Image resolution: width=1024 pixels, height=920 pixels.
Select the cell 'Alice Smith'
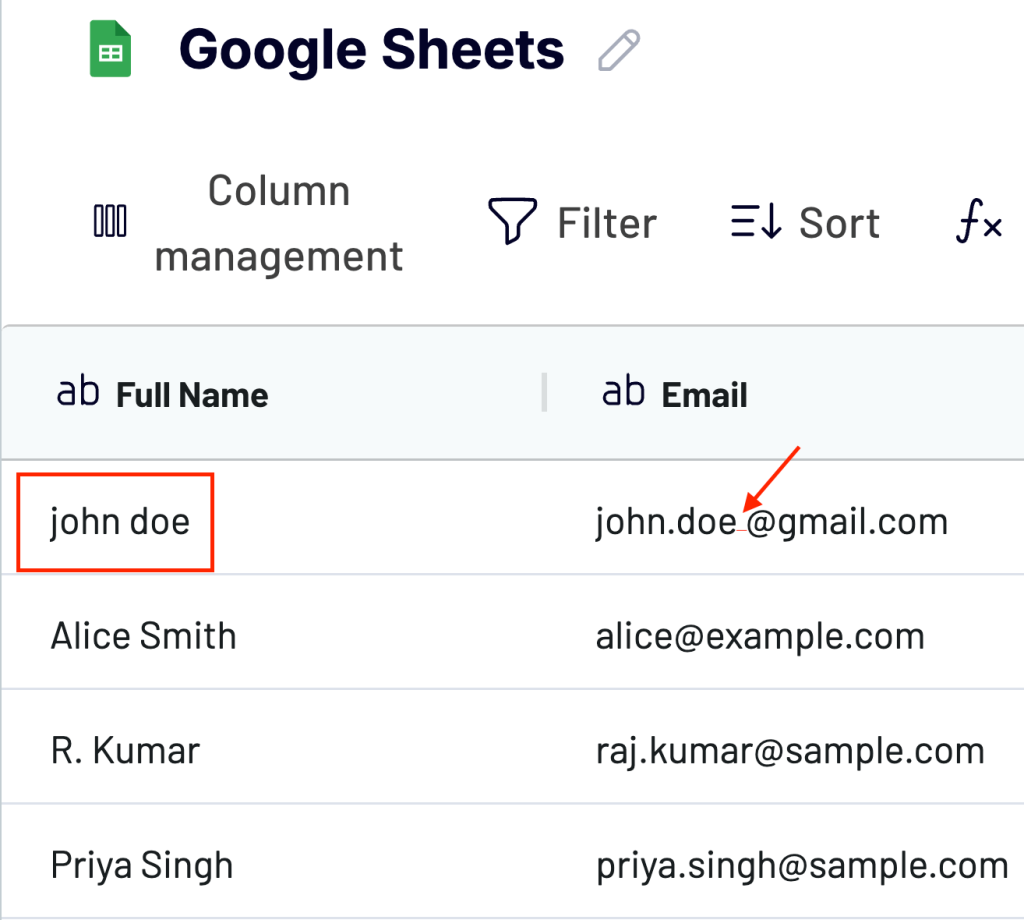click(144, 636)
